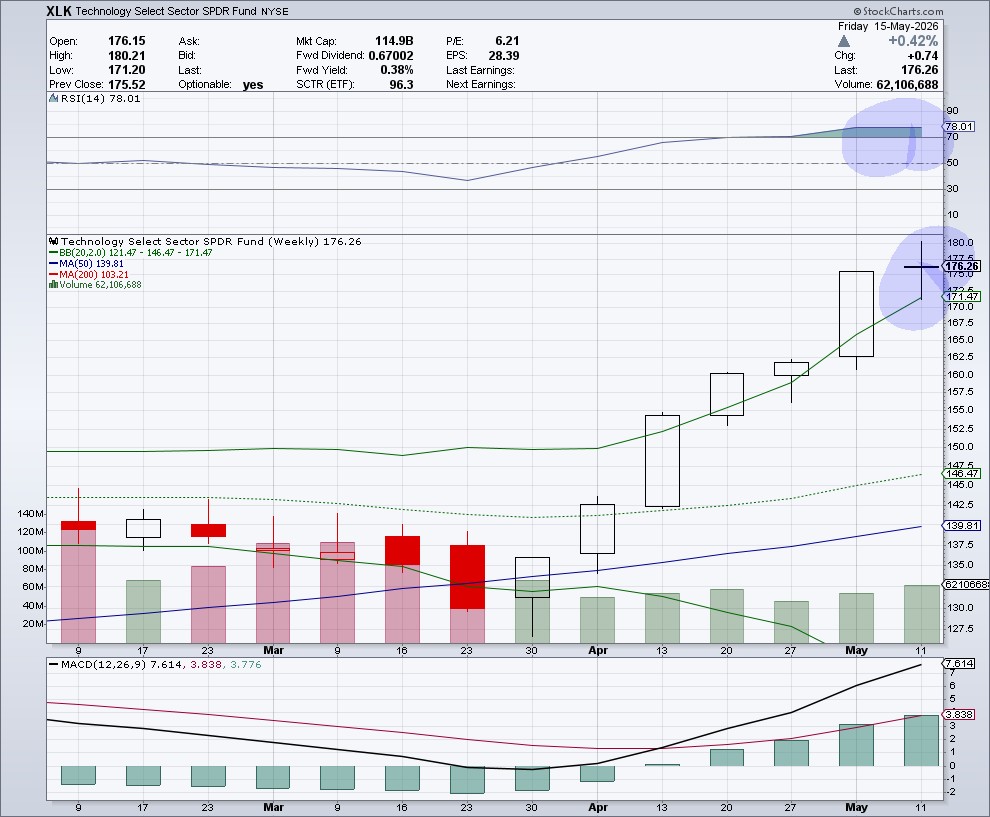Click the white candle for week of Apr 20
The width and height of the screenshot is (990, 817).
[727, 395]
